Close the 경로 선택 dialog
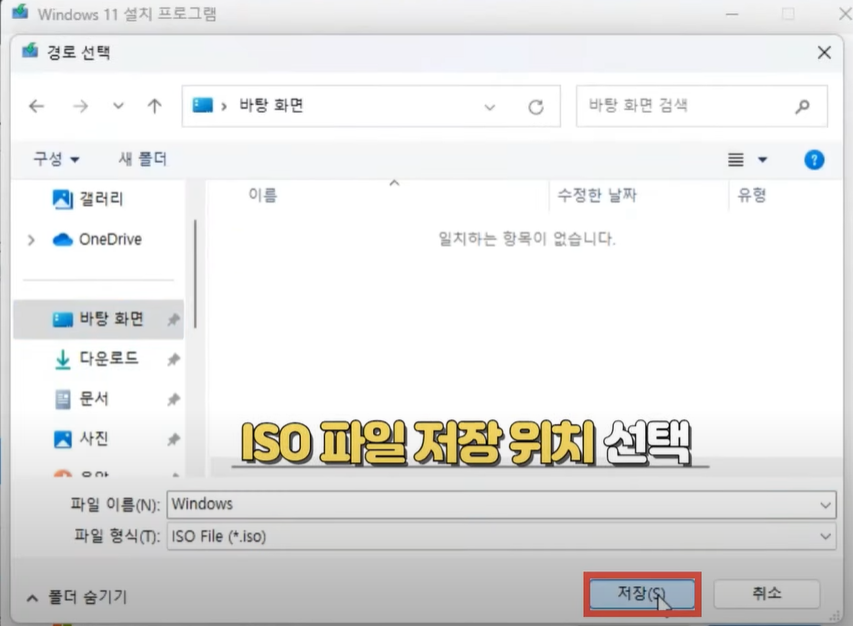Screen dimensions: 853x626 click(824, 52)
